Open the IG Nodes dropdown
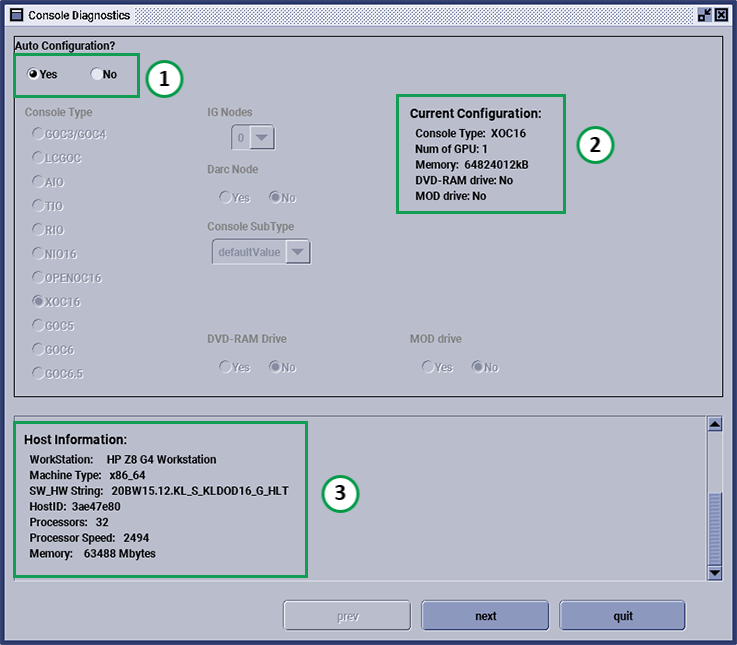 click(262, 138)
